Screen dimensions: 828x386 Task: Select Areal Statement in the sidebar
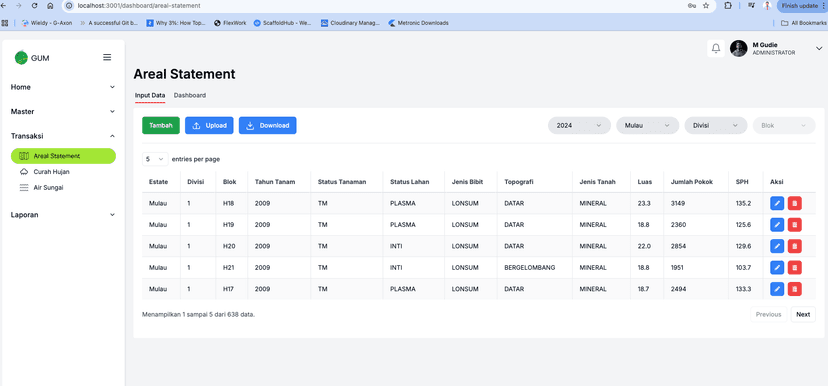point(63,156)
